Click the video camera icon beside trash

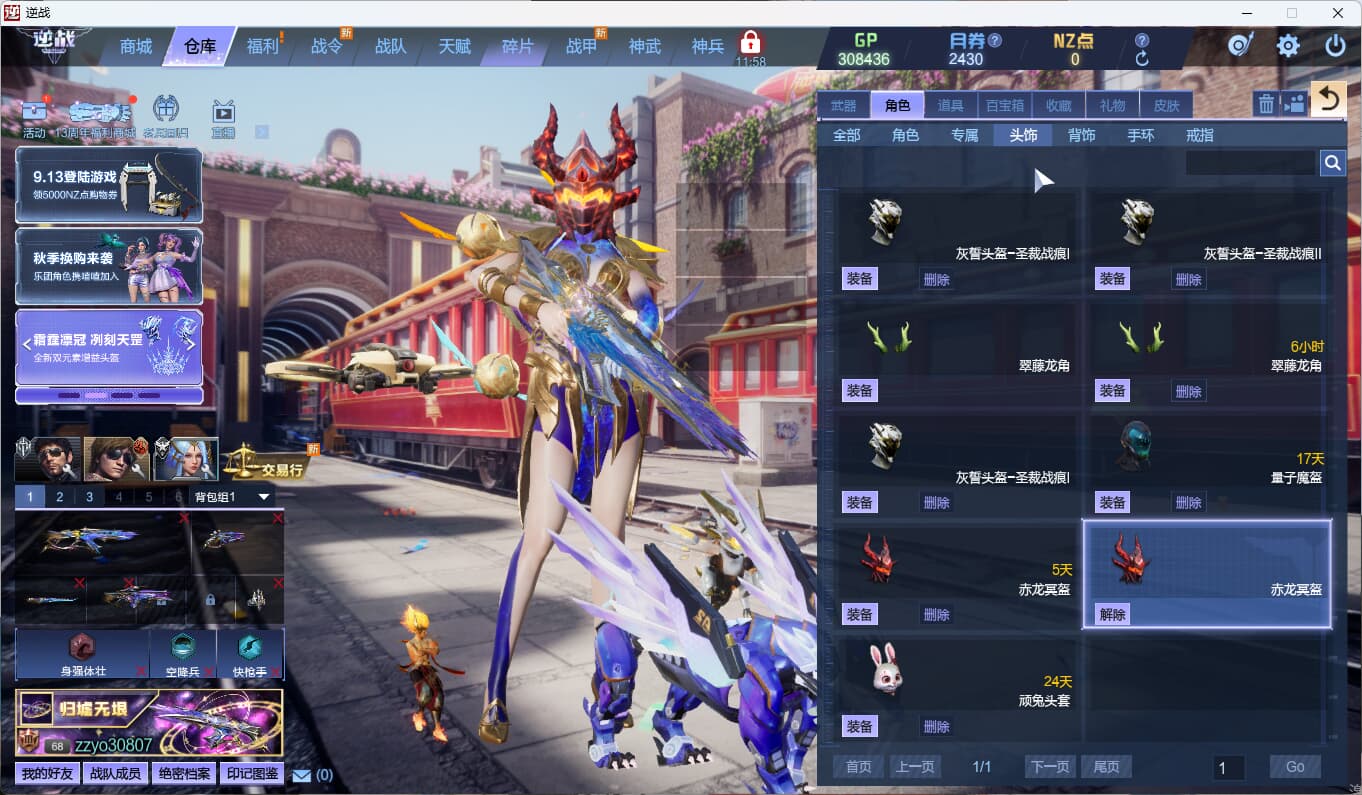tap(1294, 103)
